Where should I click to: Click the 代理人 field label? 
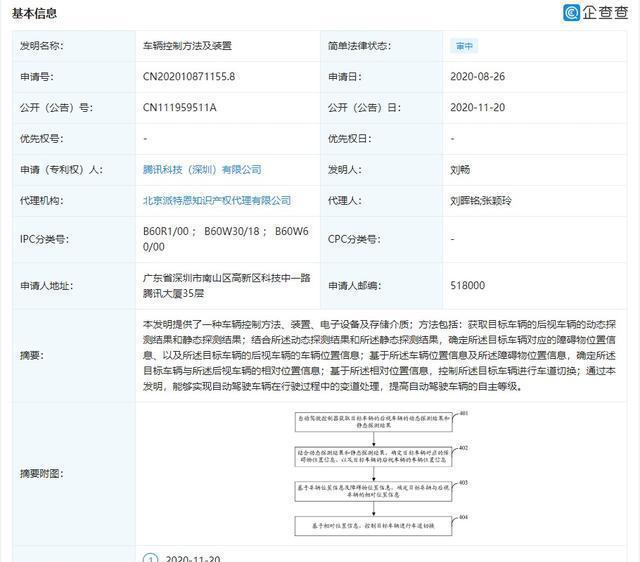(344, 200)
